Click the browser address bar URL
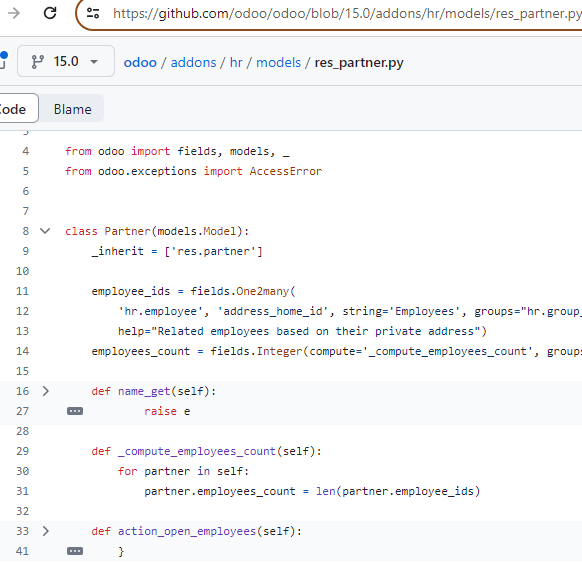 click(x=347, y=14)
